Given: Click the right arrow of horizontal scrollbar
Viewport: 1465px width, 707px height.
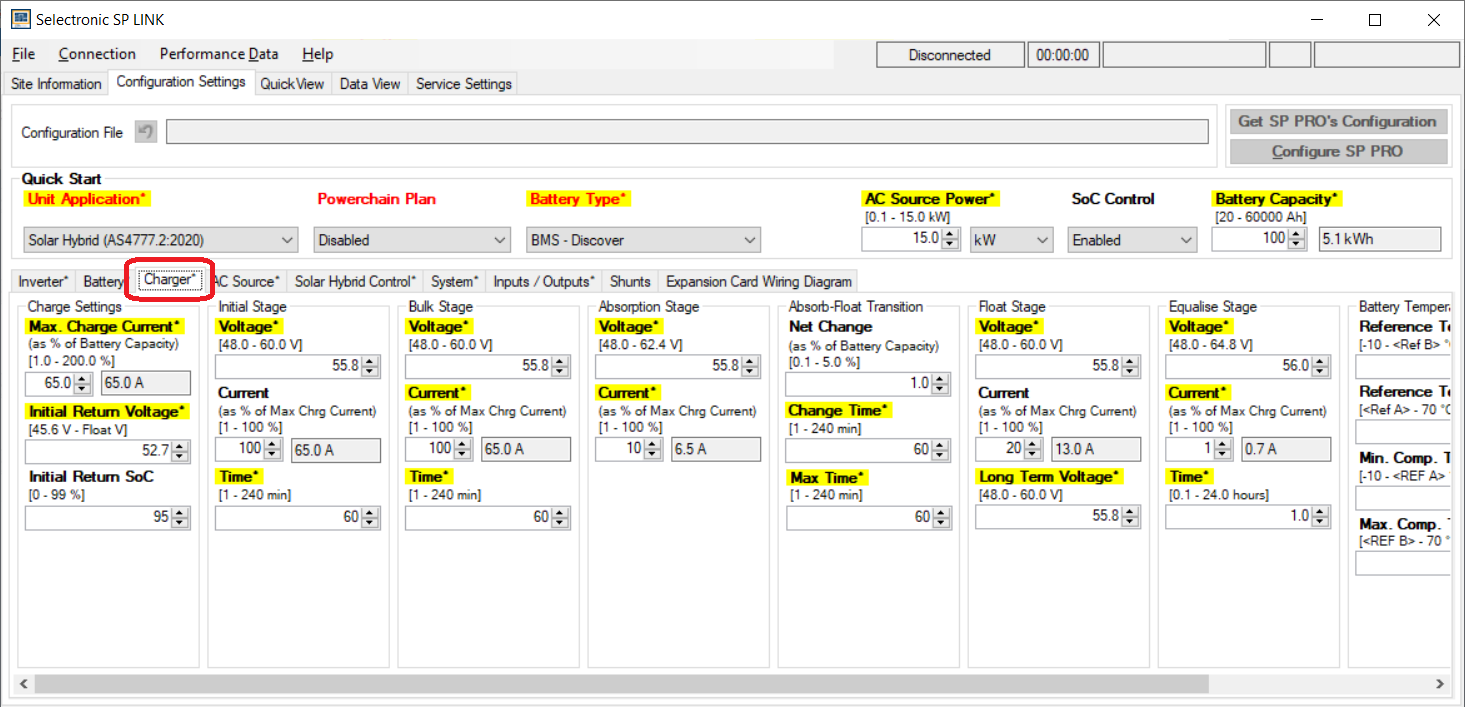Looking at the screenshot, I should click(x=1440, y=684).
